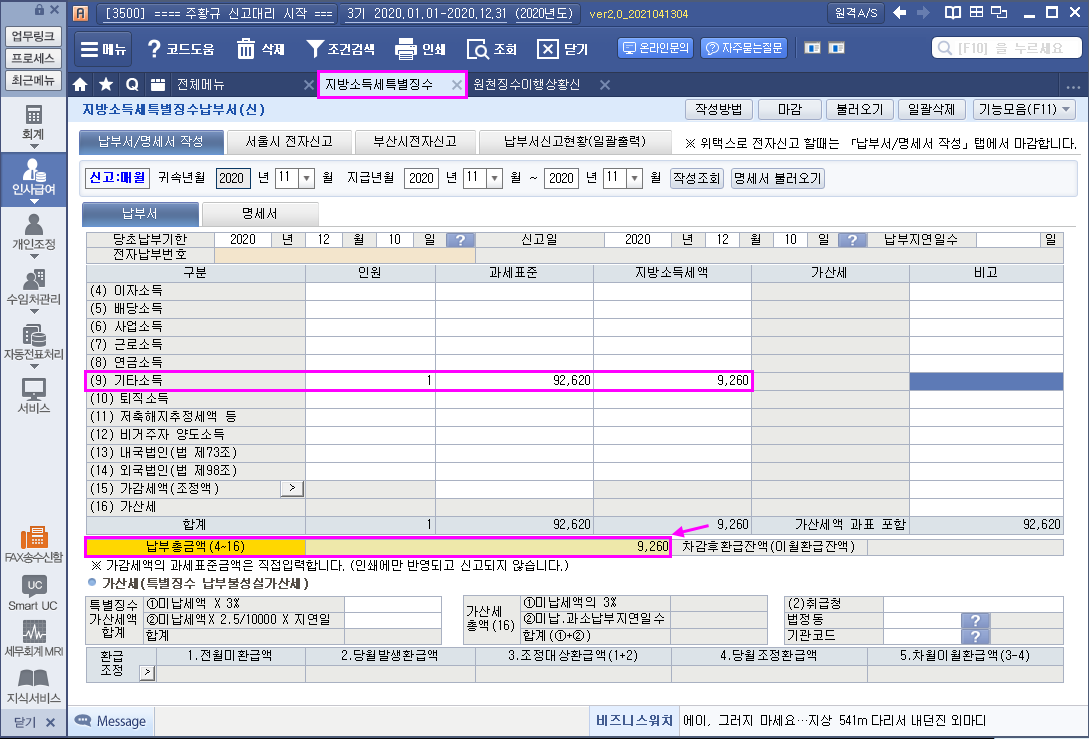Open favorites star icon
This screenshot has height=739, width=1089.
click(106, 85)
